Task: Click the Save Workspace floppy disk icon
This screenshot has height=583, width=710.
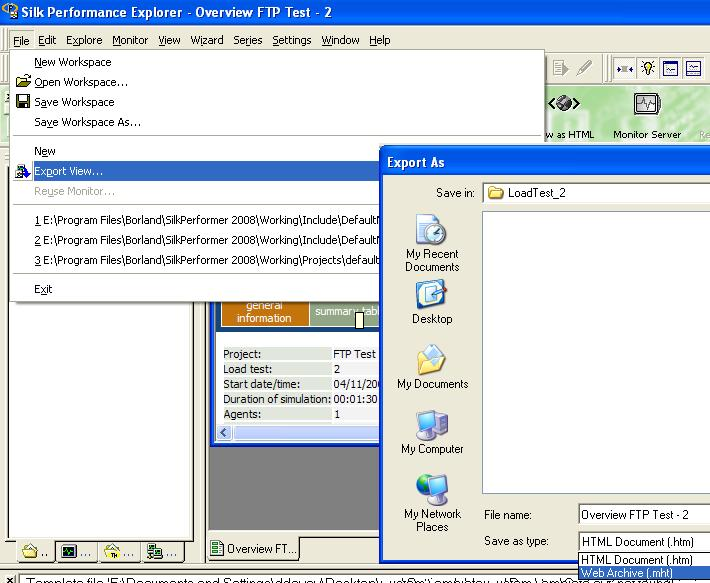Action: point(23,101)
